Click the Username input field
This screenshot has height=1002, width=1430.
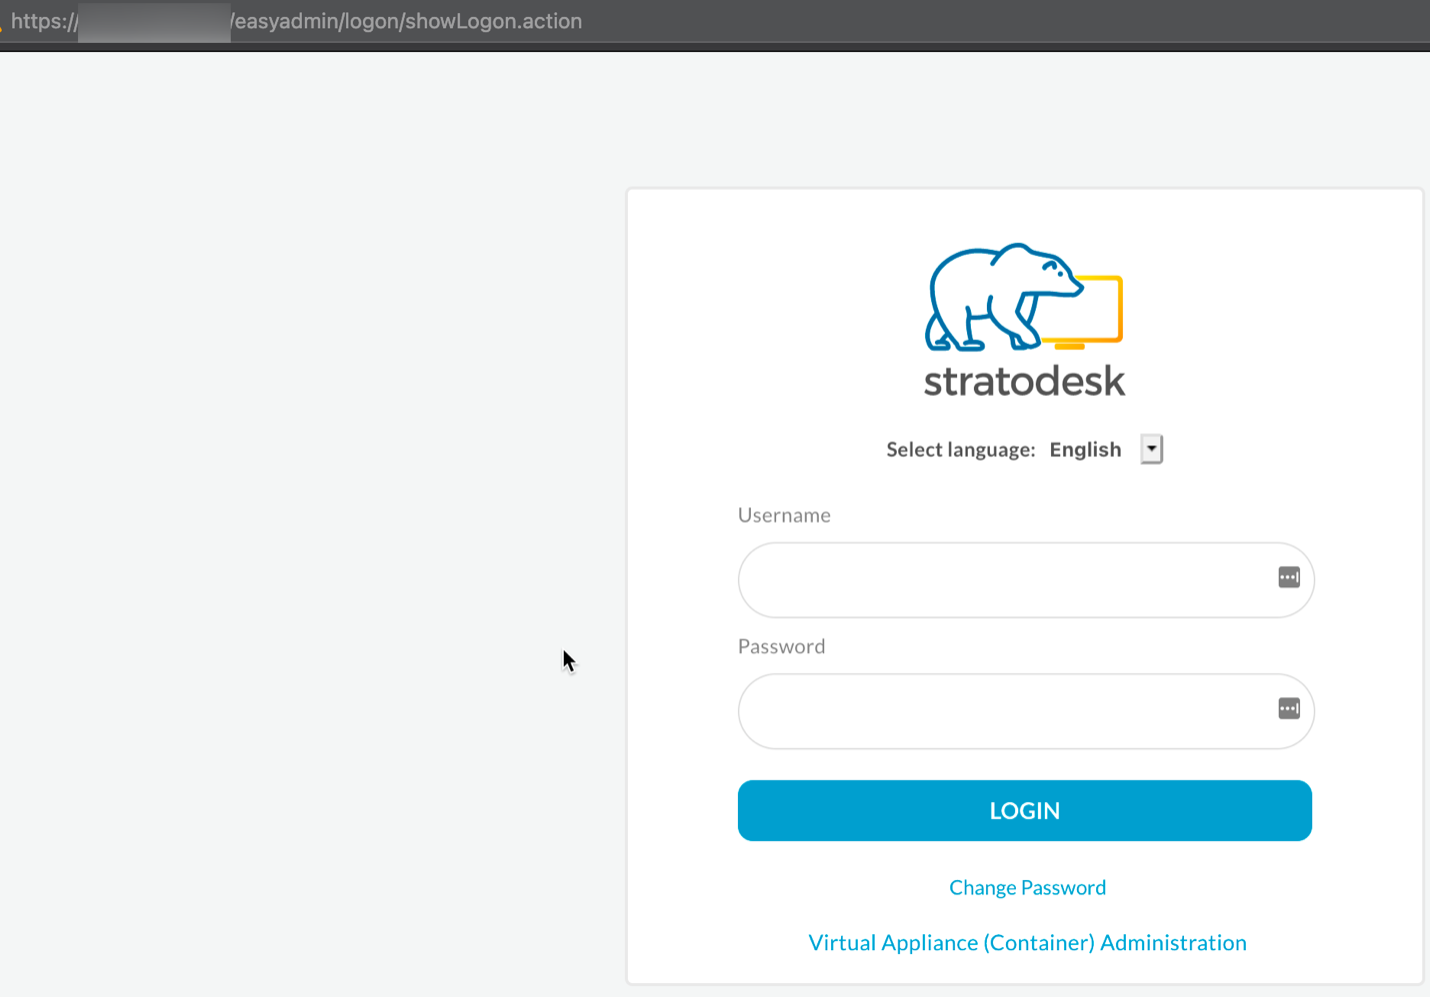pos(1026,580)
